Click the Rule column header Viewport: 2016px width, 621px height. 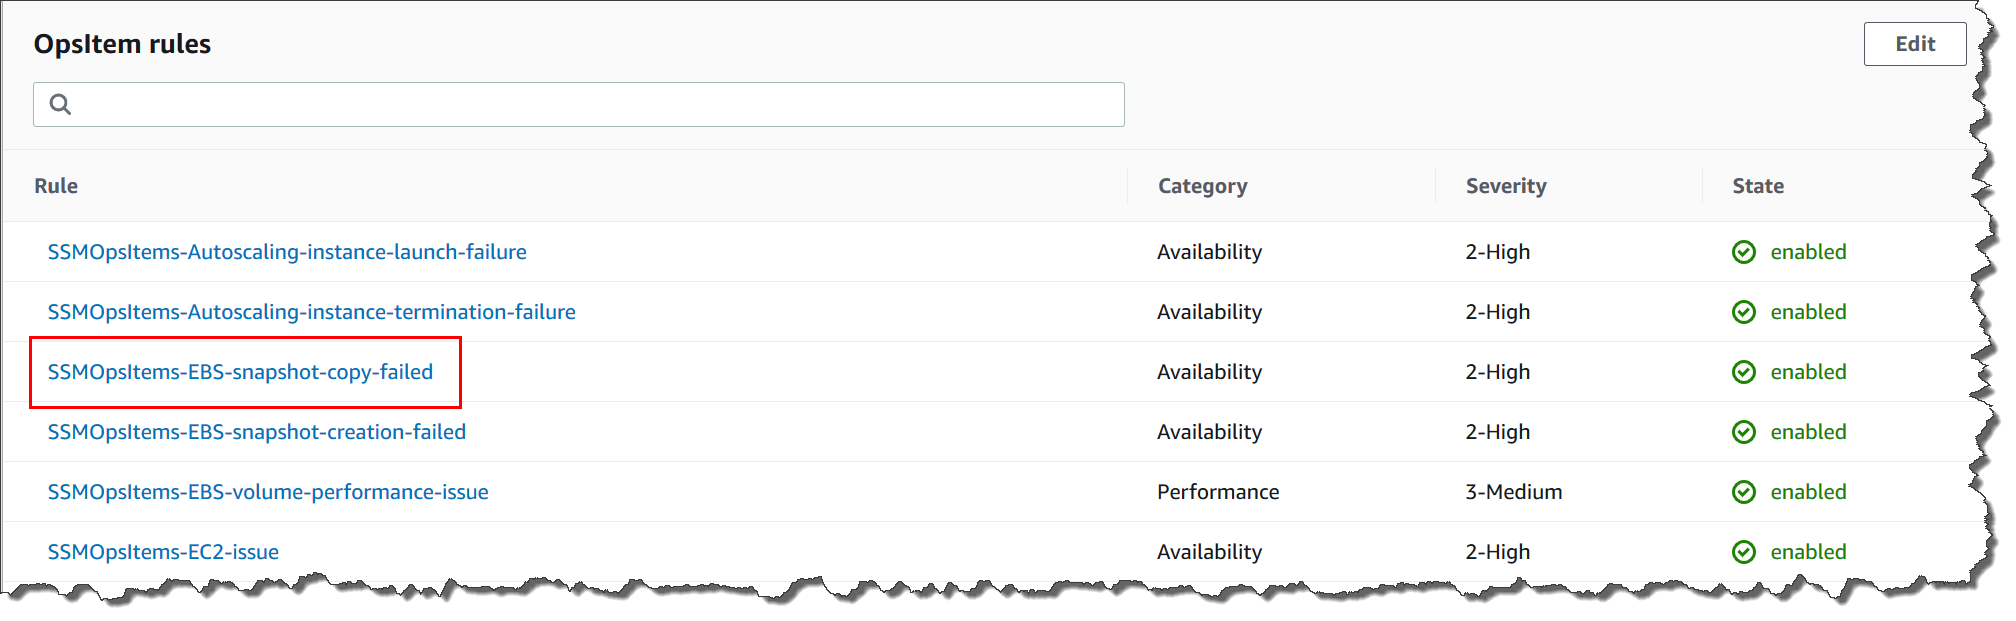pos(56,186)
